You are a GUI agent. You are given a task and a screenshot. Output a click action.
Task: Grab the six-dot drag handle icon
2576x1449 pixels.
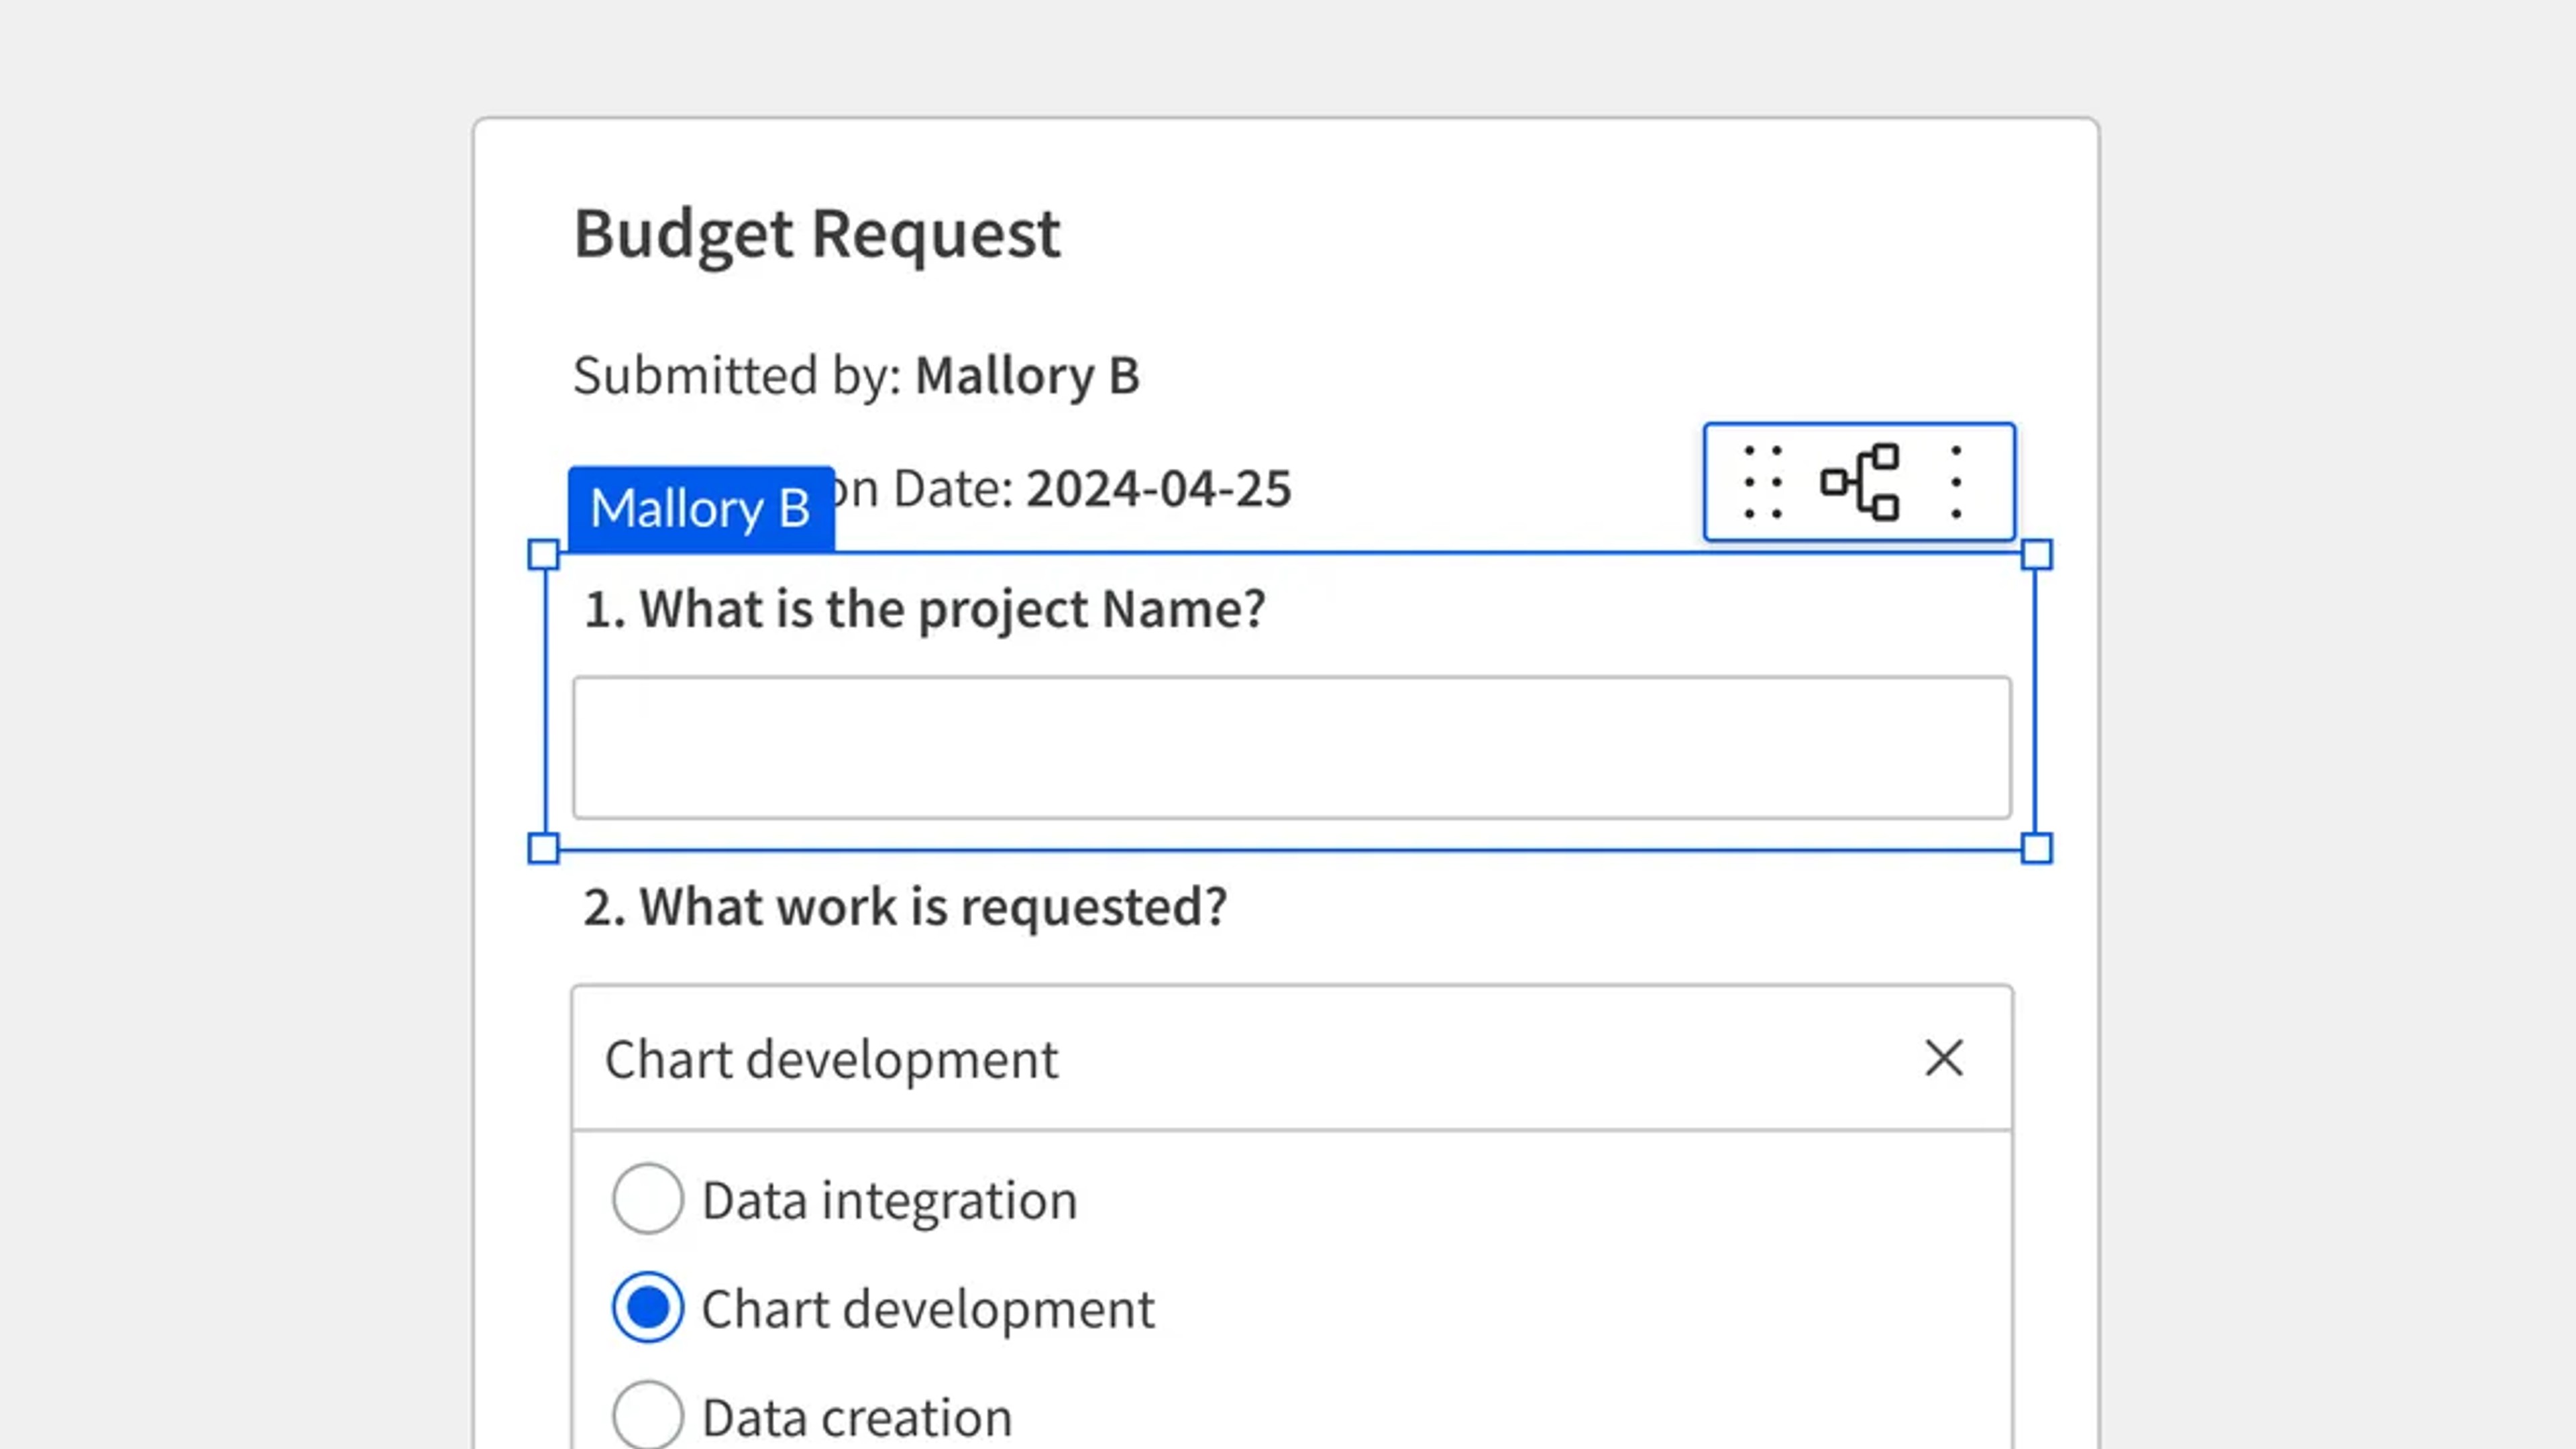(1763, 483)
